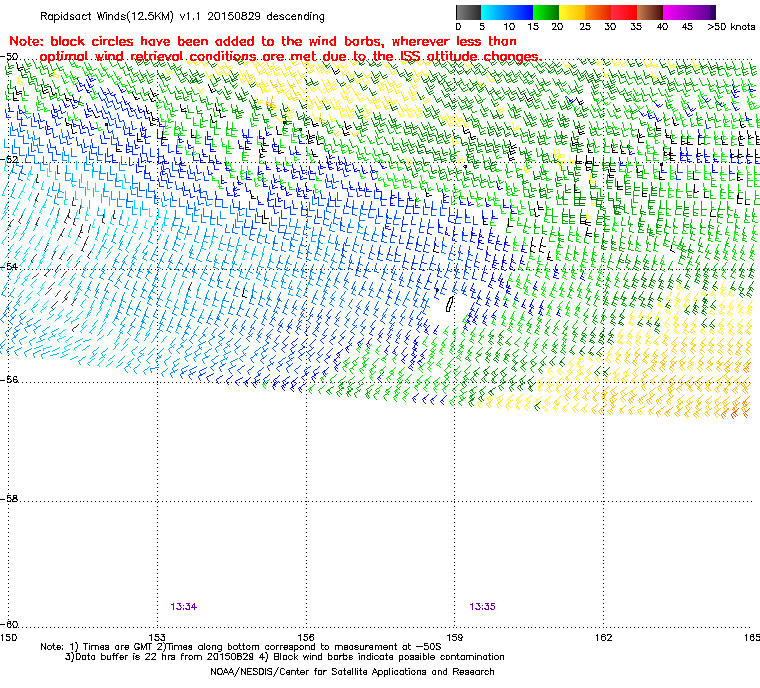This screenshot has height=688, width=760.
Task: Click the '10' legend scale label
Action: pyautogui.click(x=509, y=27)
